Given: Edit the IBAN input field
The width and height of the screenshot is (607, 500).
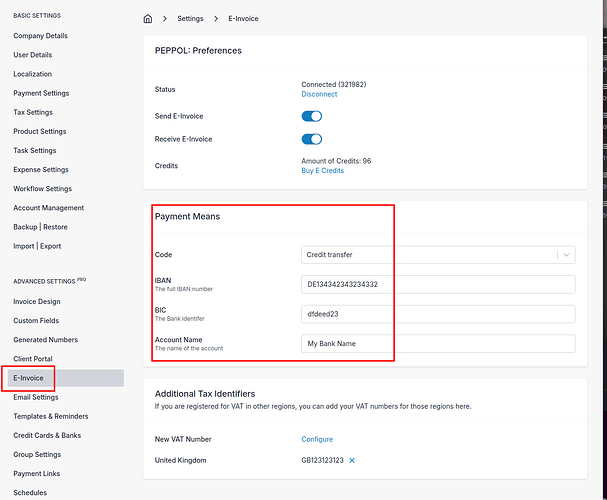Looking at the screenshot, I should point(438,284).
